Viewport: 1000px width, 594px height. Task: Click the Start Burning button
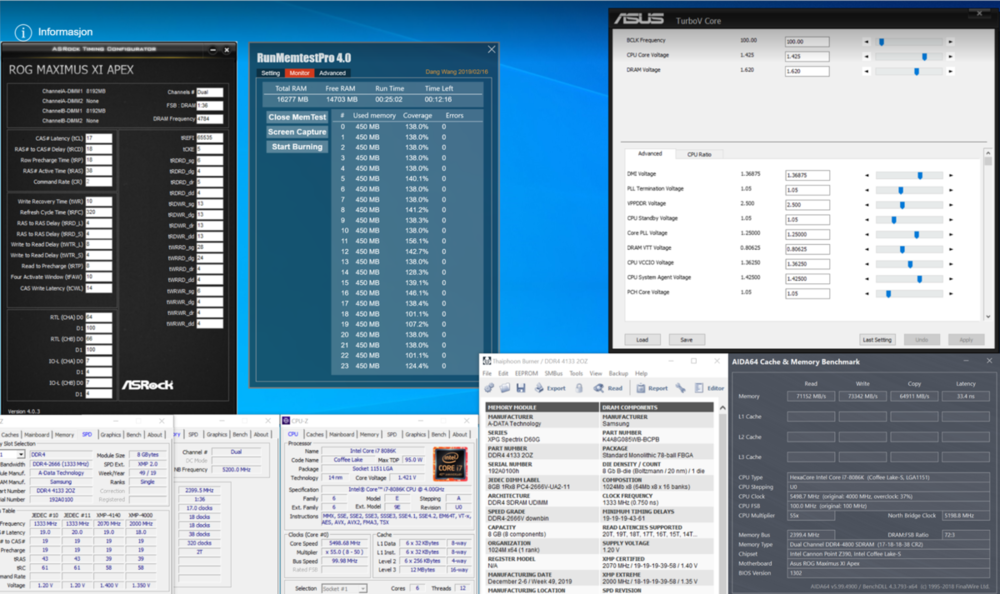(297, 147)
